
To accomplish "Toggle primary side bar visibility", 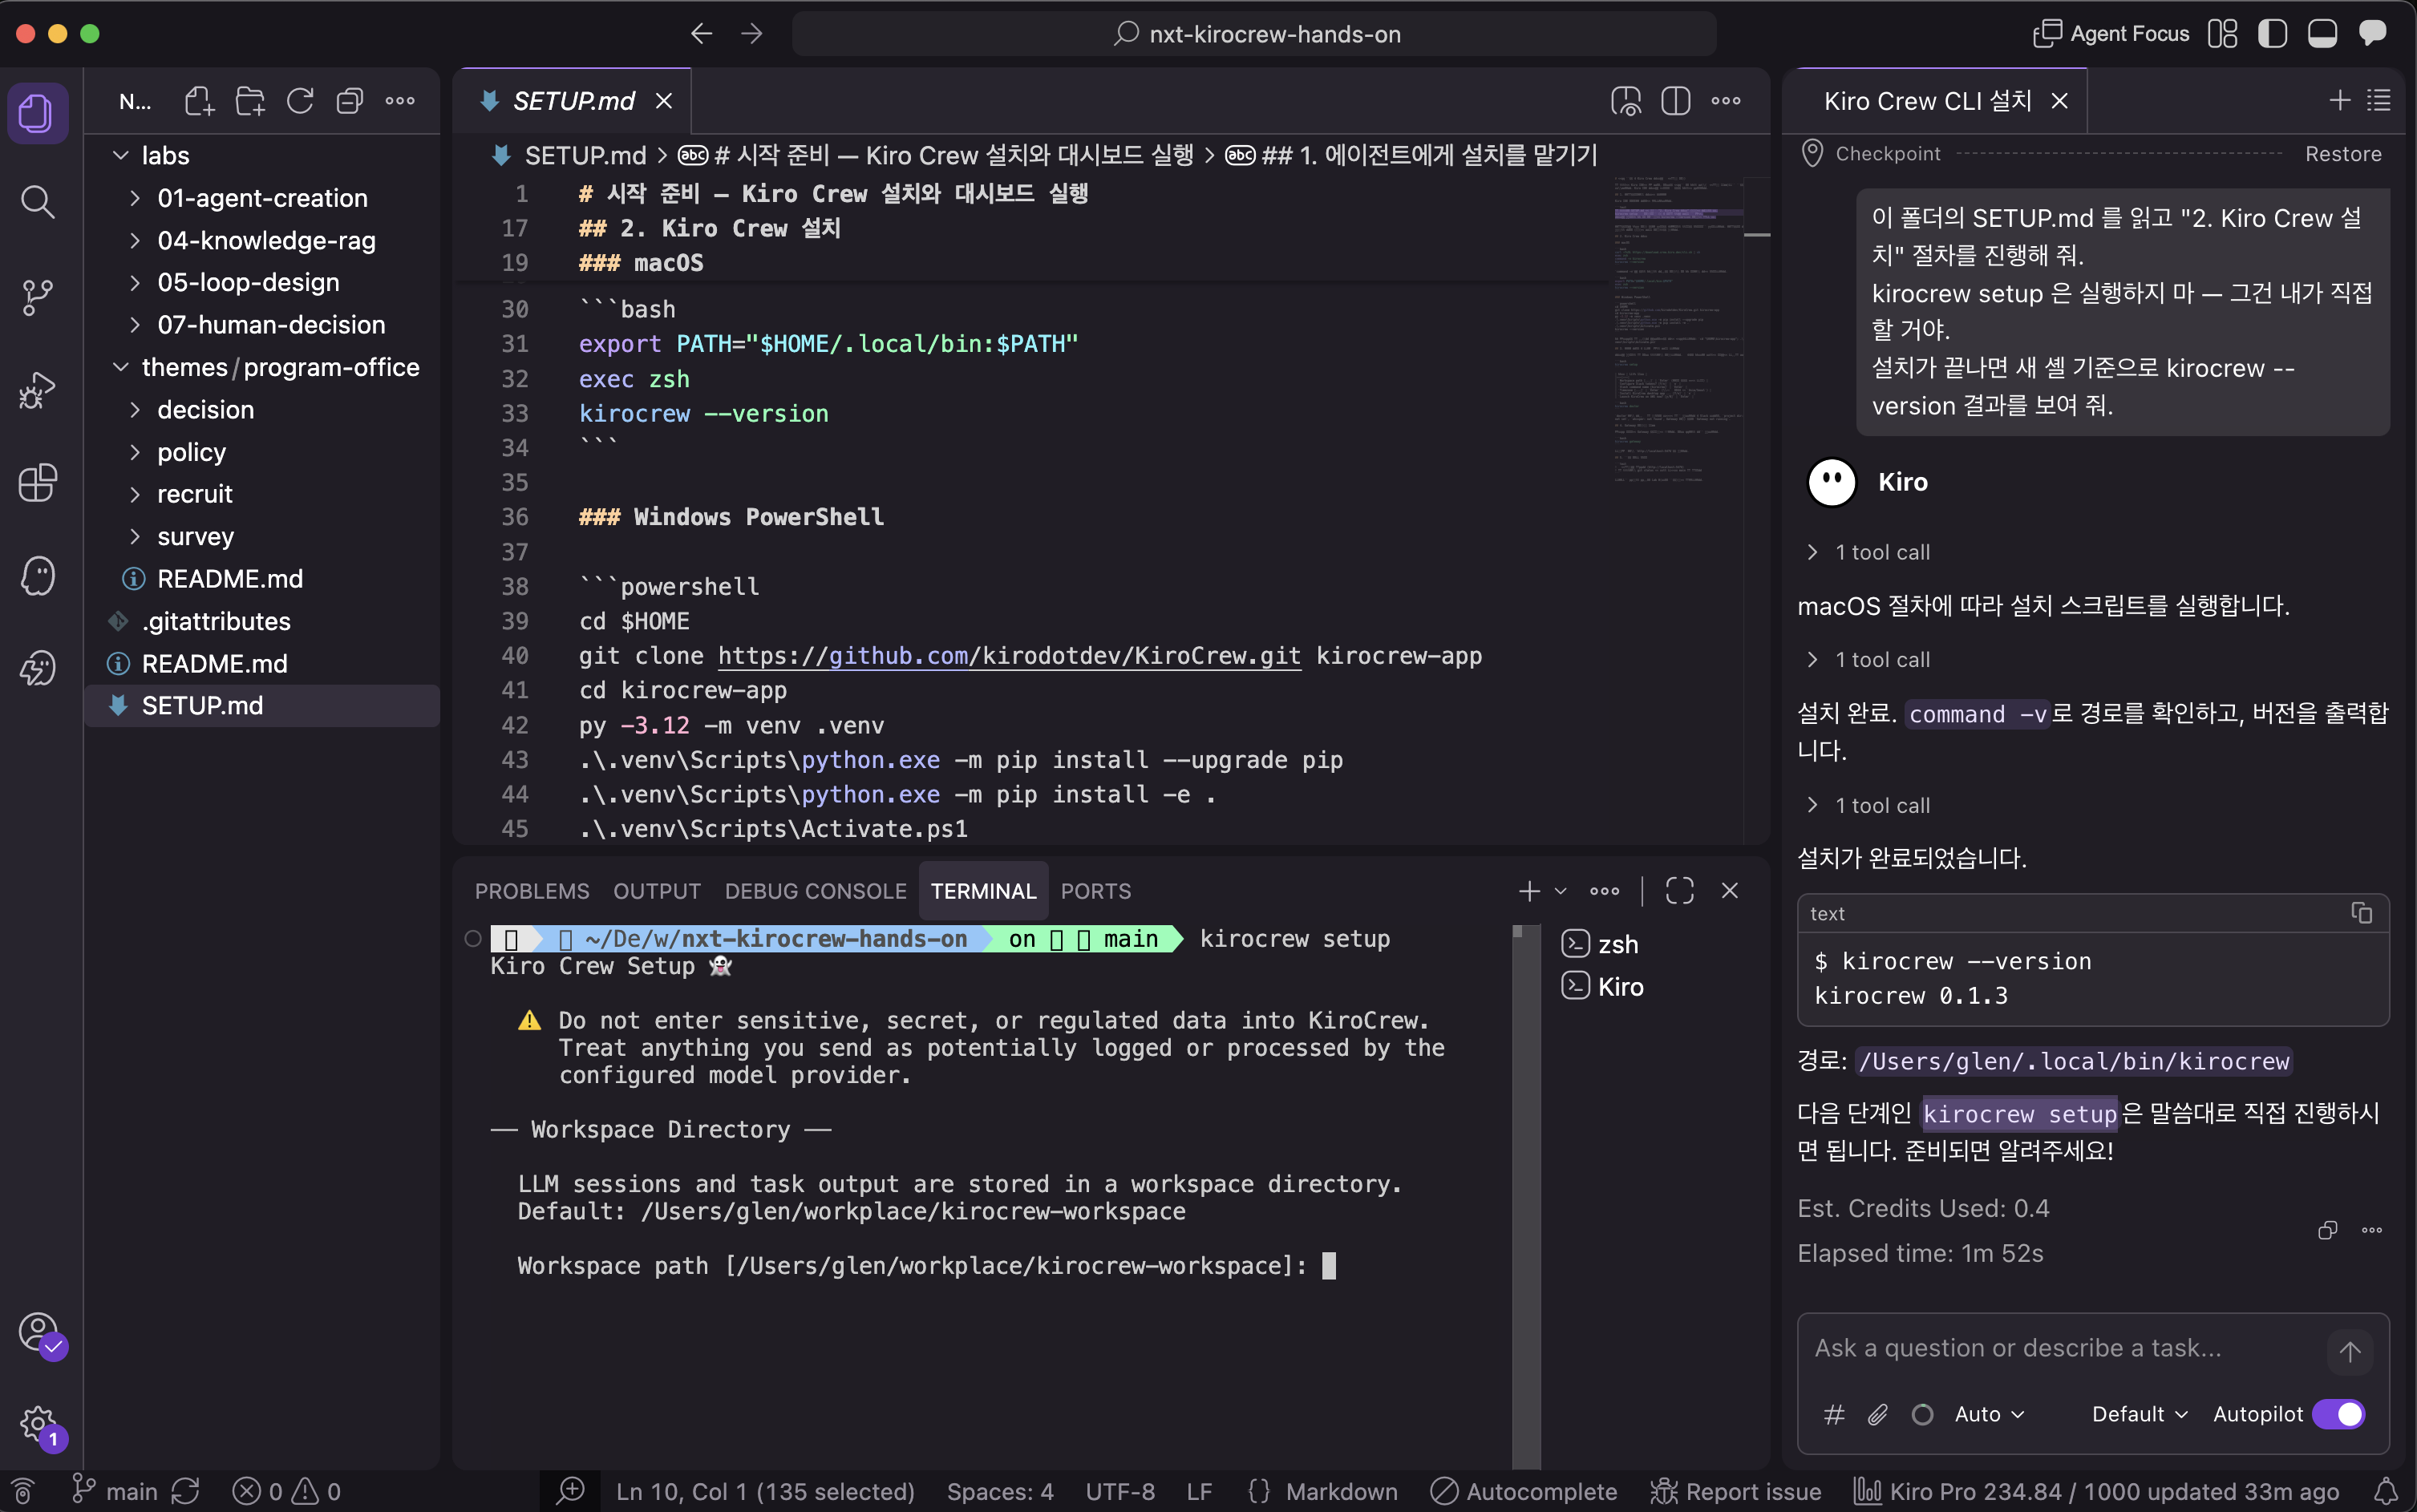I will point(2272,34).
